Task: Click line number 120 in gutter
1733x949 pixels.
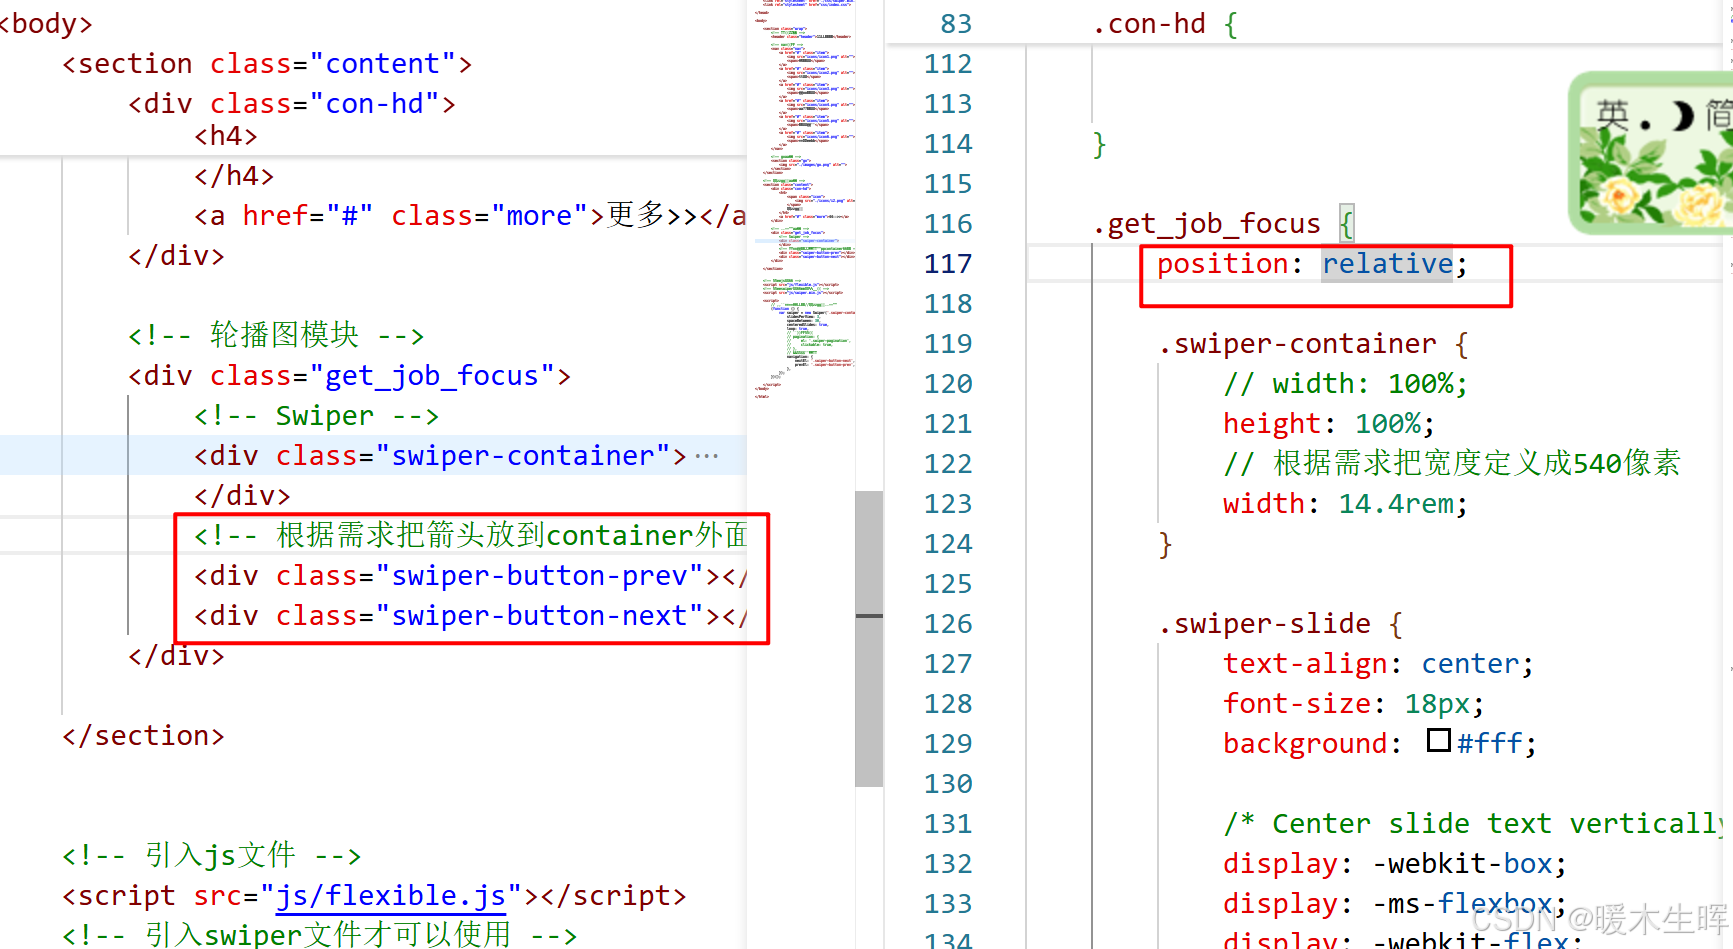Action: [948, 383]
